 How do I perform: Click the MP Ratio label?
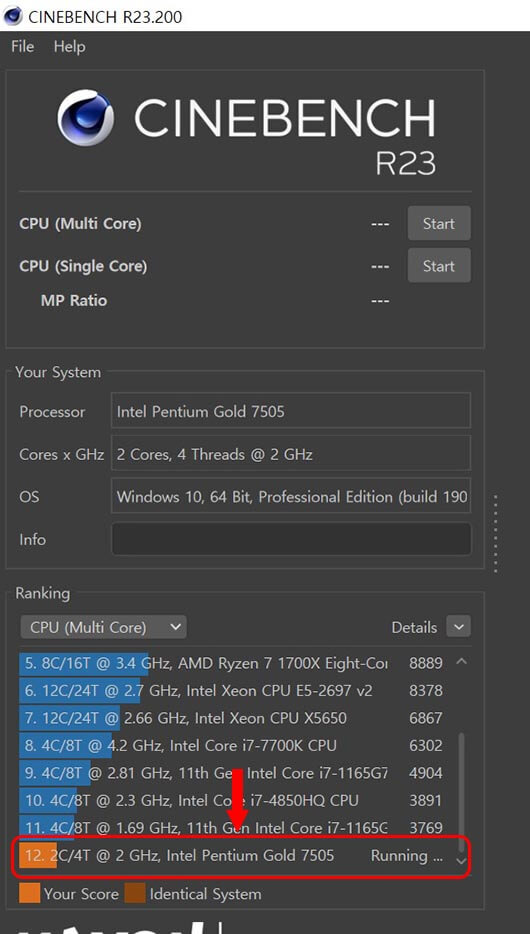pyautogui.click(x=74, y=300)
